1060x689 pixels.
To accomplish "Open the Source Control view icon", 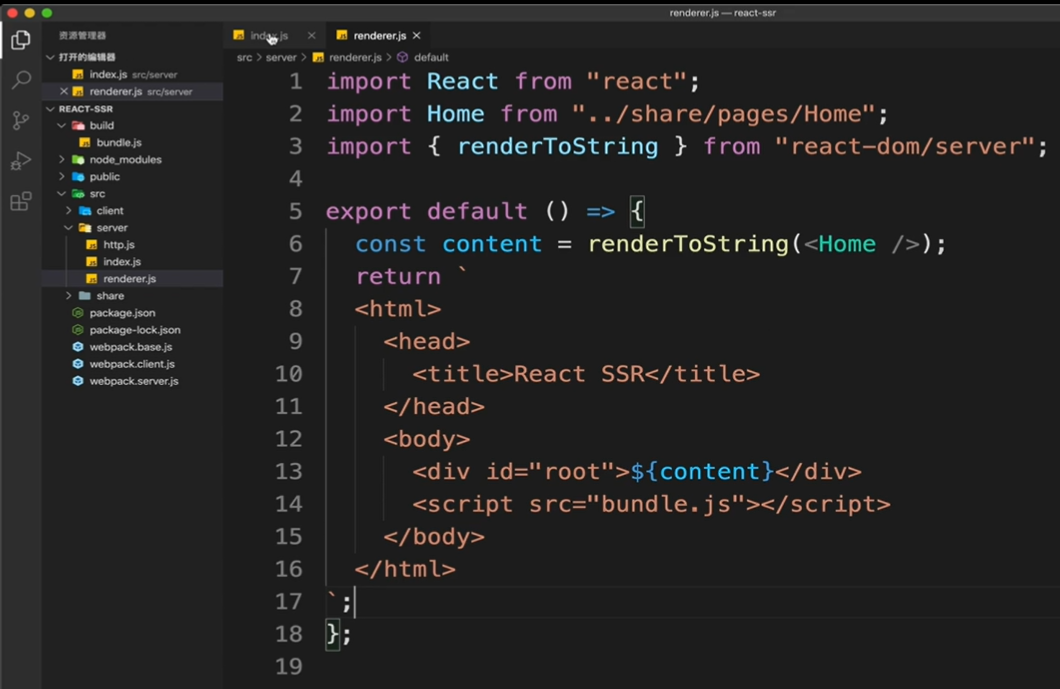I will click(21, 120).
